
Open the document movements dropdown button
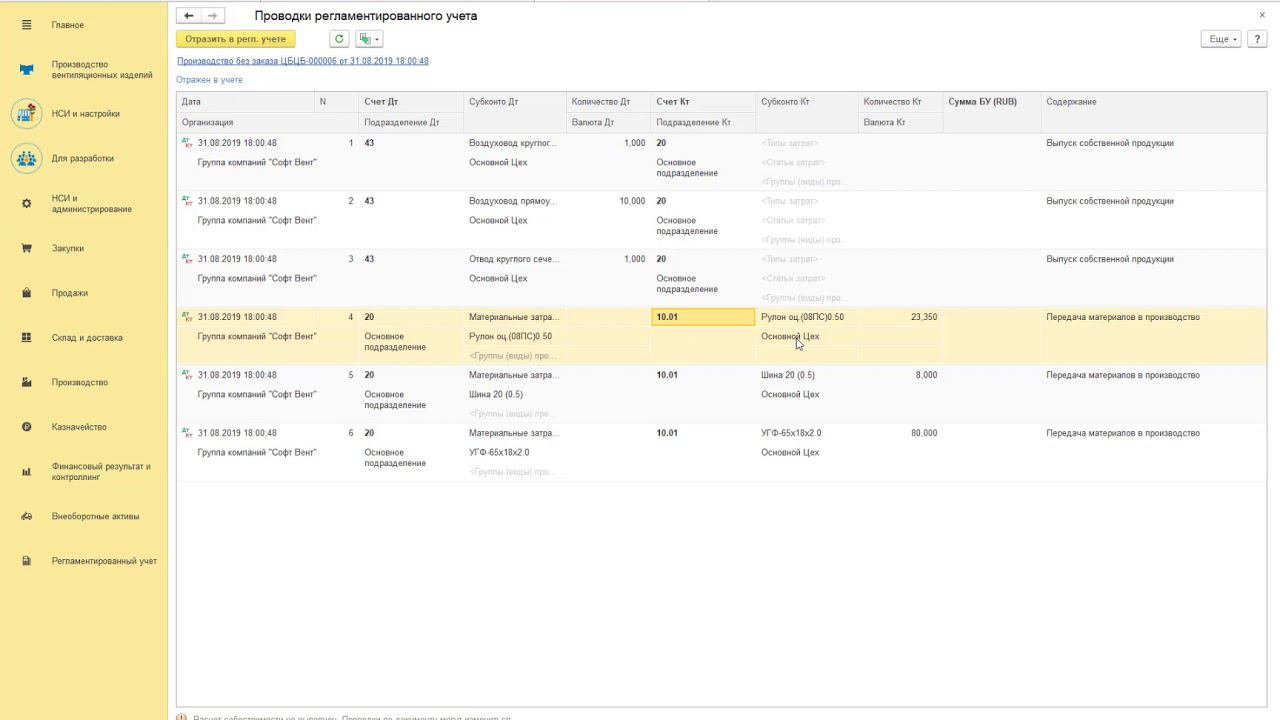[x=369, y=39]
